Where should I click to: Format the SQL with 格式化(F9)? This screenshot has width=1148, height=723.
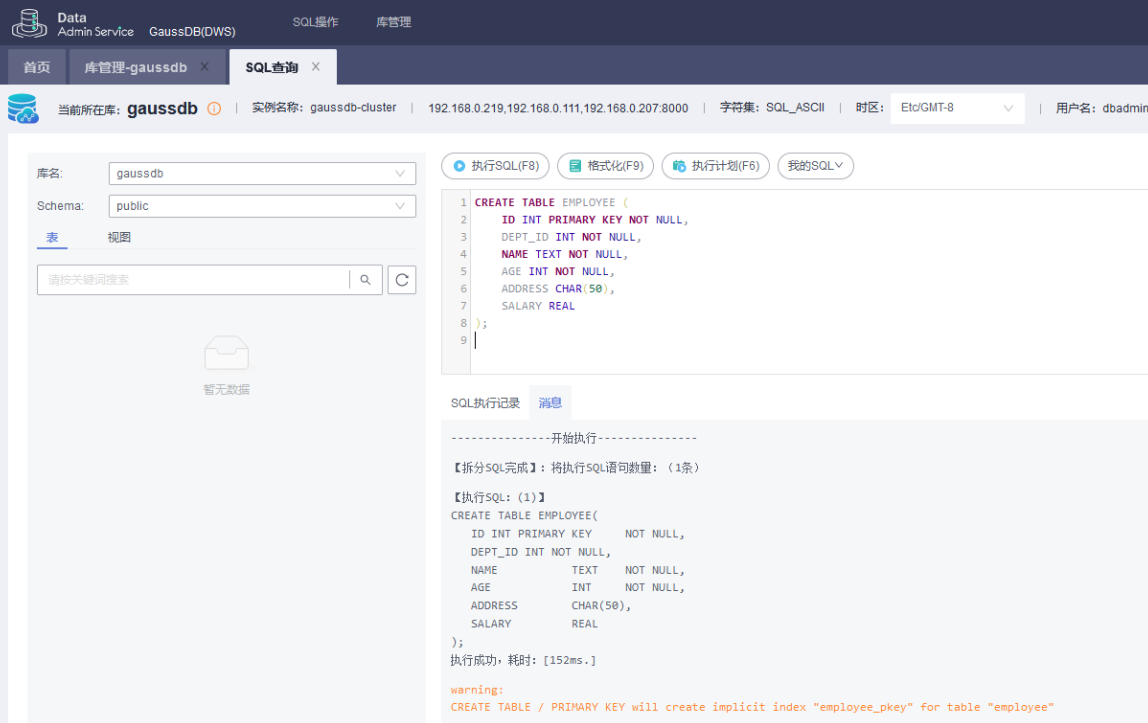click(605, 166)
